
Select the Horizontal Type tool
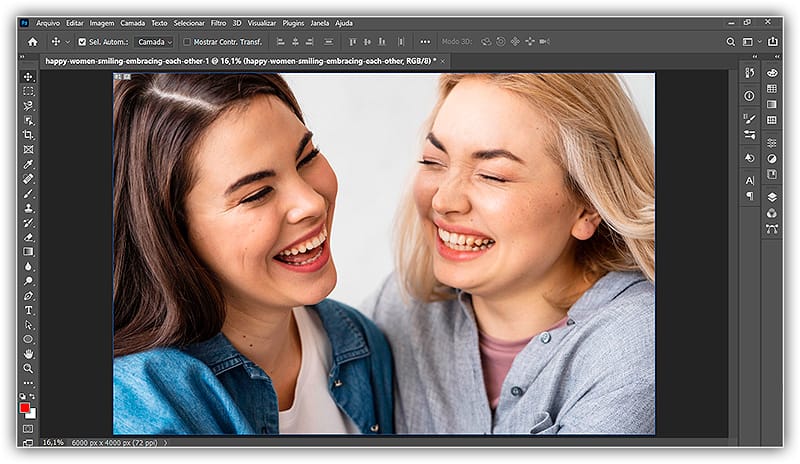pyautogui.click(x=28, y=310)
